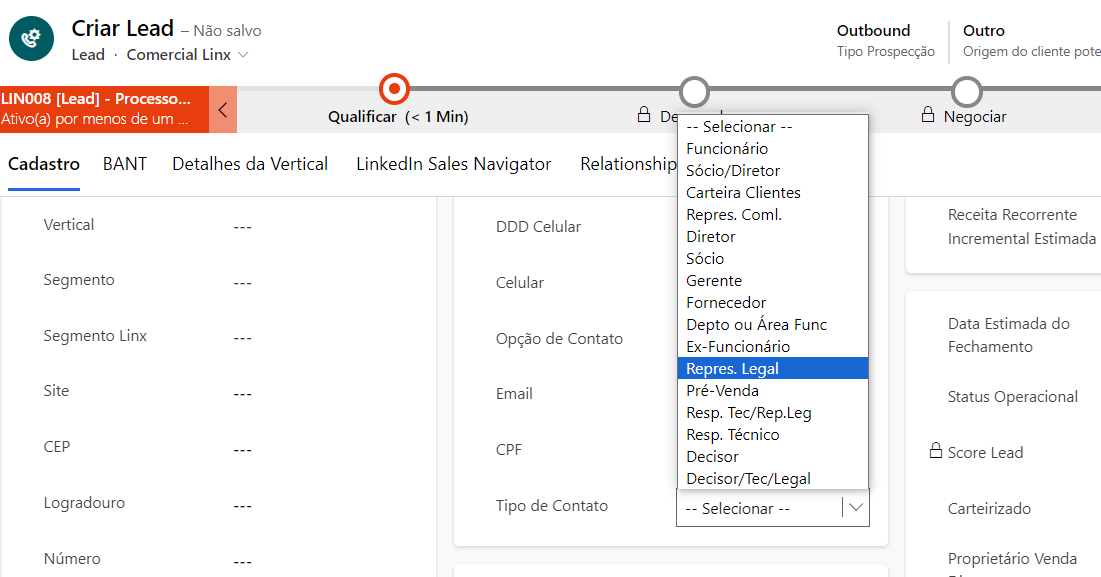Screen dimensions: 1101x577
Task: Click the locked Negociar stage circle
Action: point(966,92)
